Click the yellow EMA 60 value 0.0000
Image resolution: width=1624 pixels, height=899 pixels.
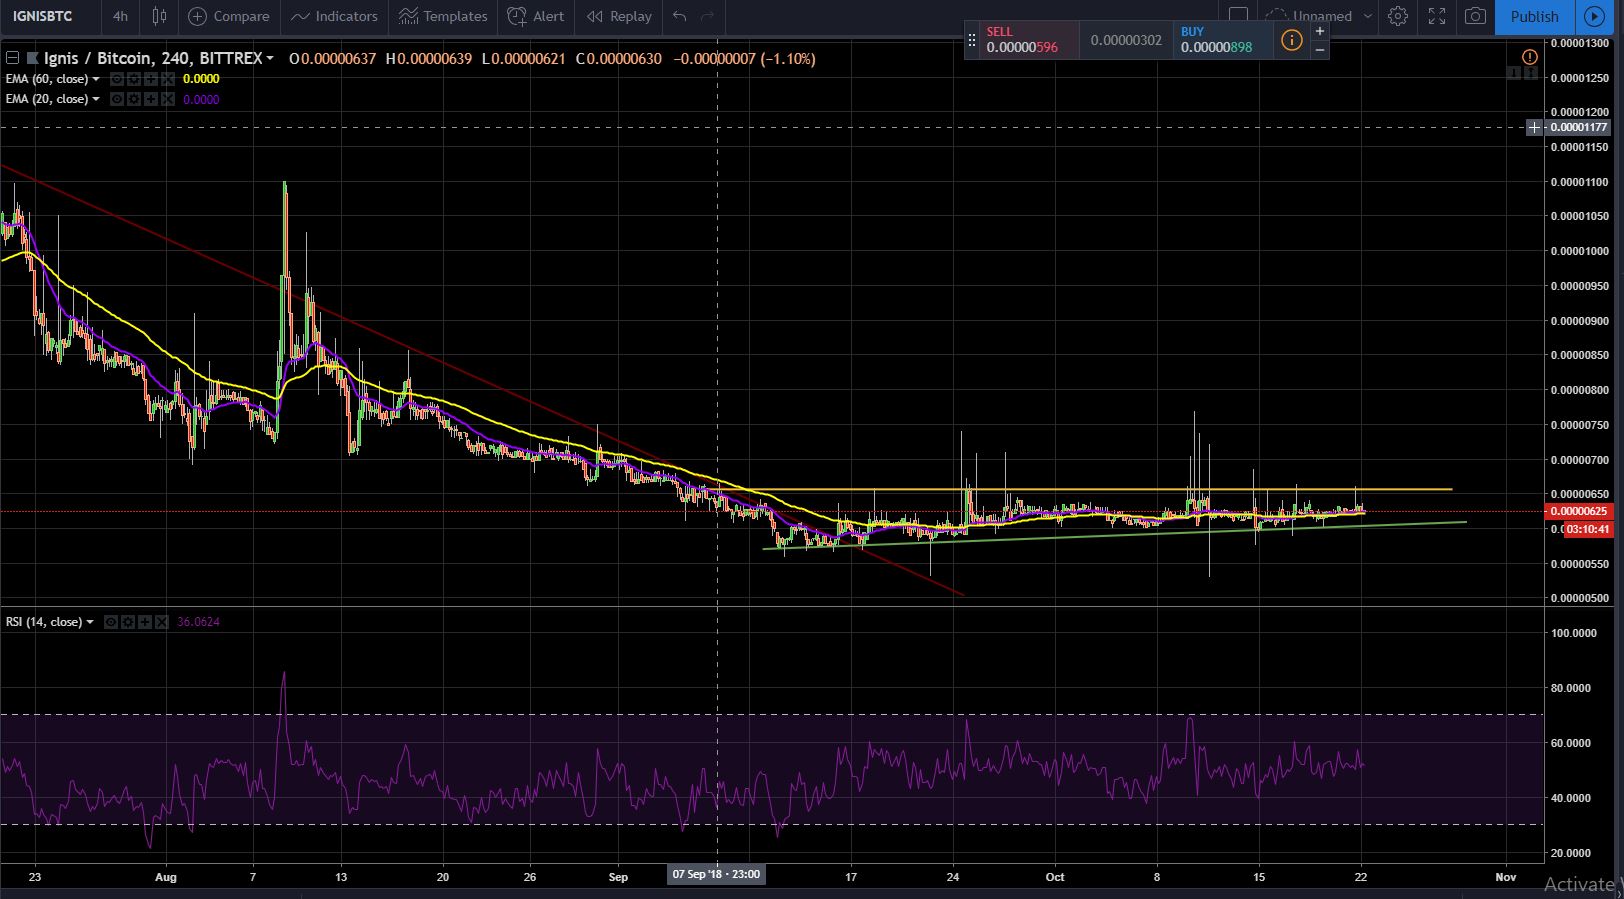[x=201, y=79]
